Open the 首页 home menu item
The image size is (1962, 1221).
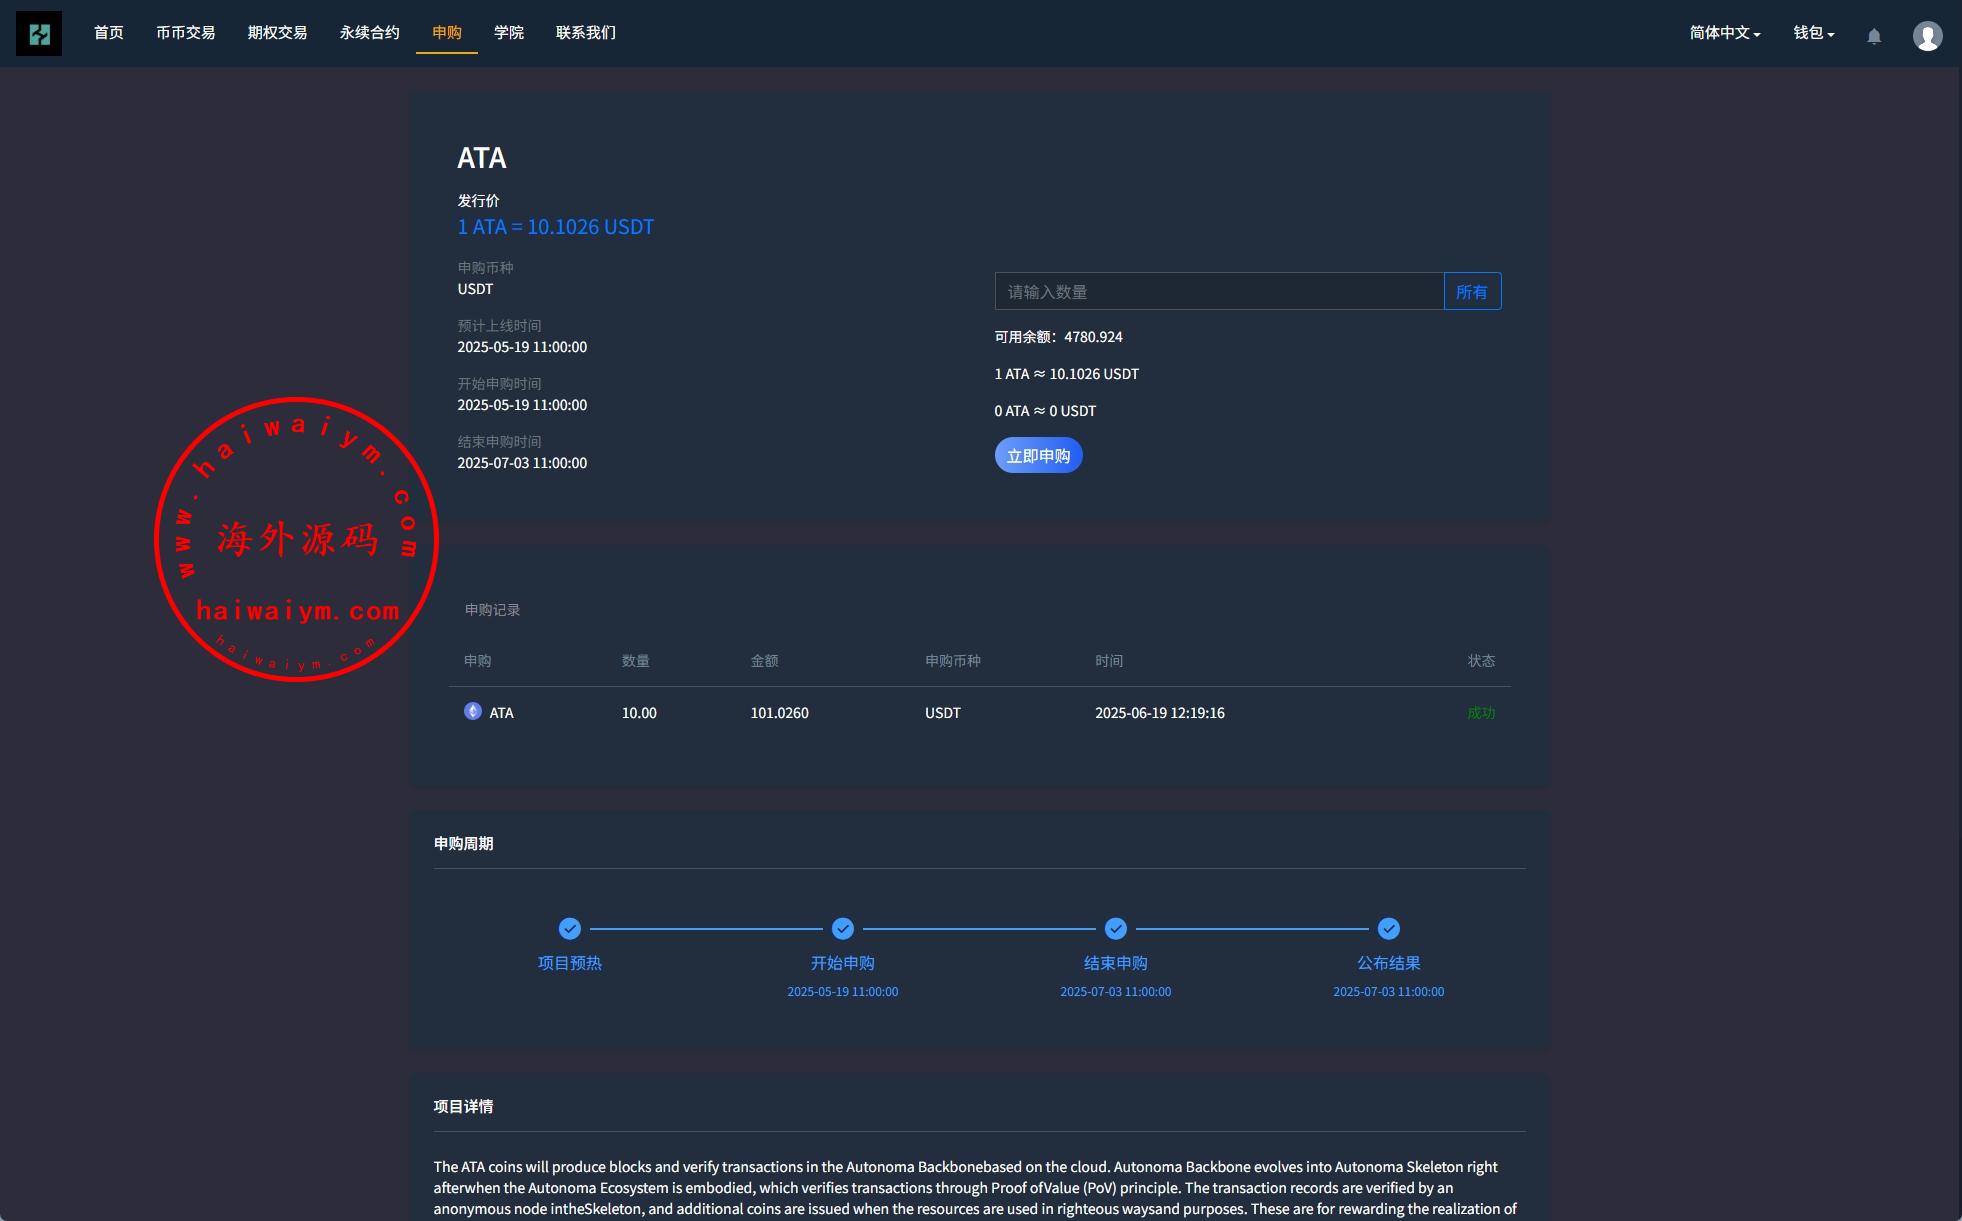109,33
